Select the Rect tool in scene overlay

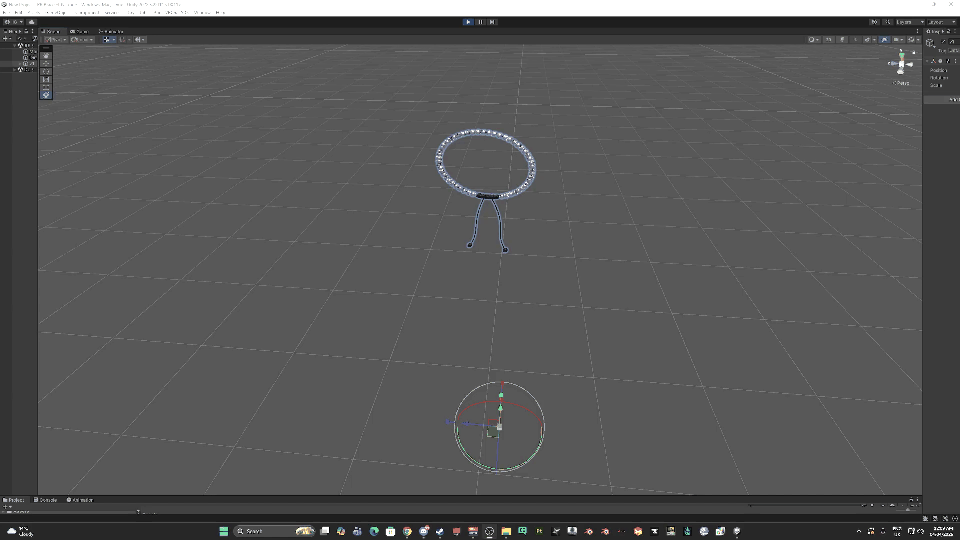pos(46,87)
